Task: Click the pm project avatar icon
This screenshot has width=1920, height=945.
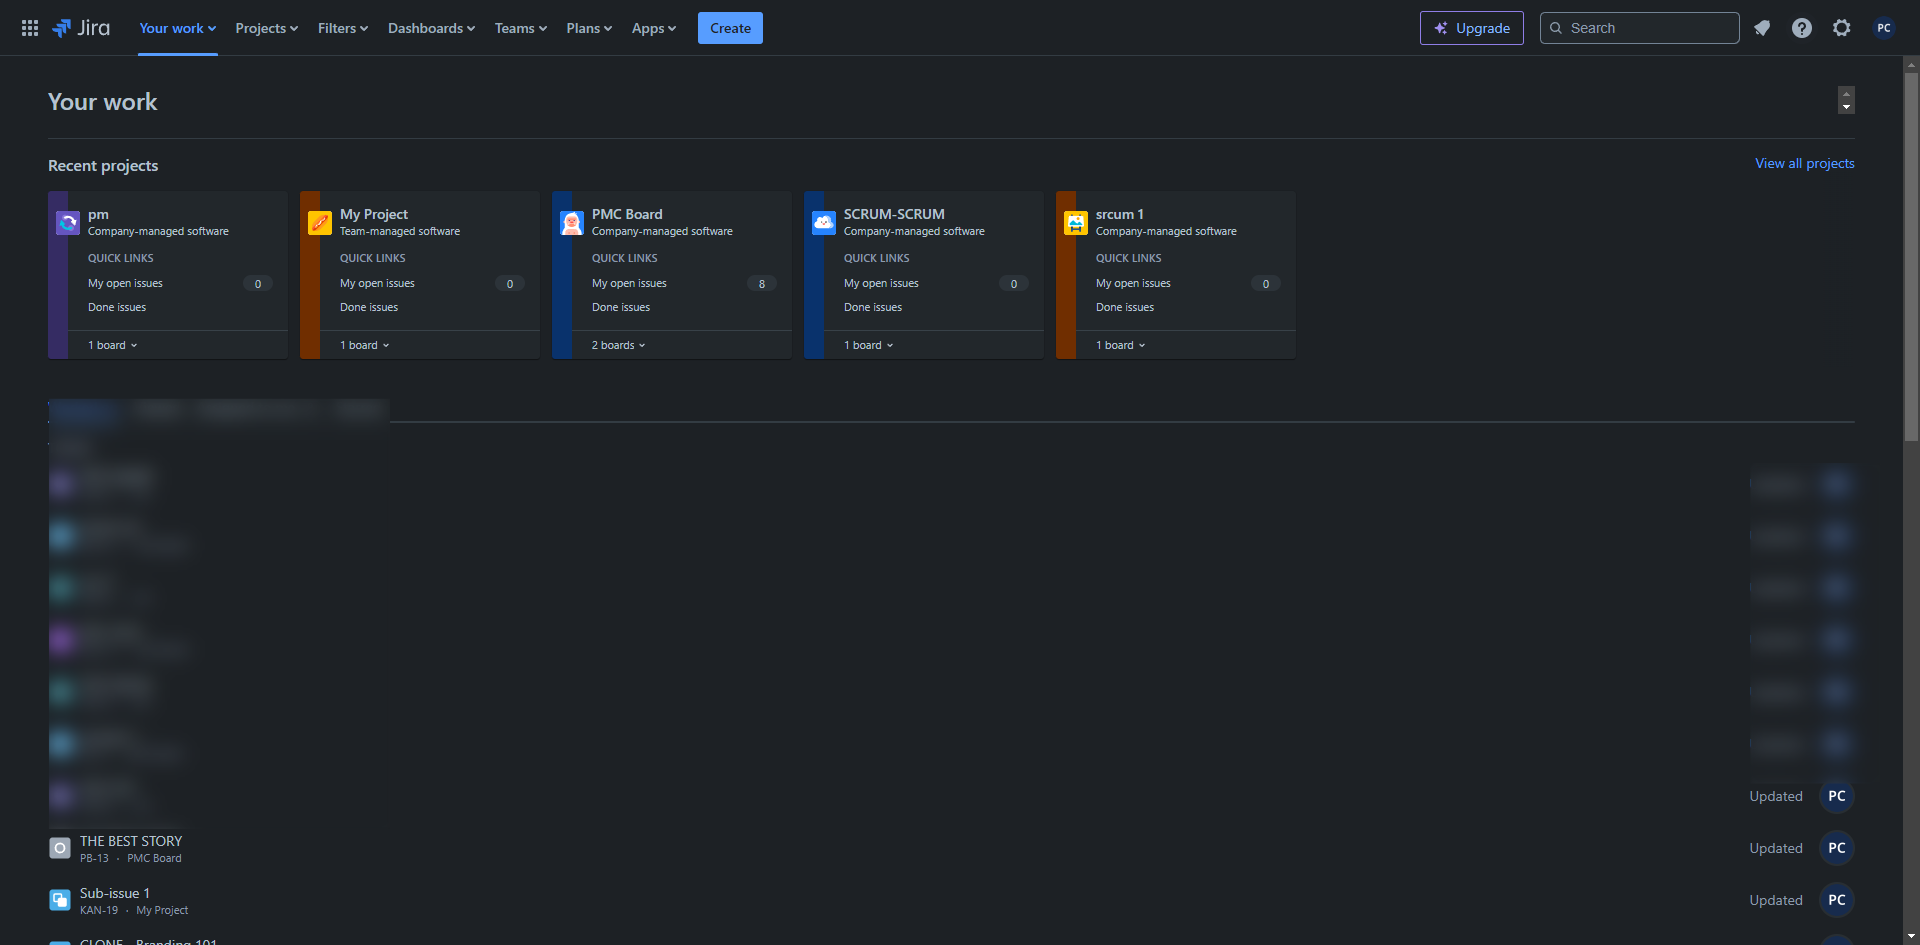Action: [x=68, y=223]
